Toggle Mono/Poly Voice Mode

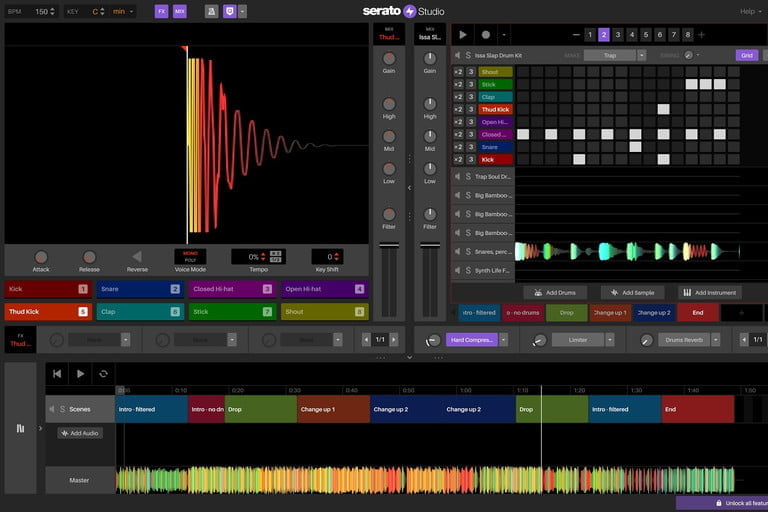[190, 257]
